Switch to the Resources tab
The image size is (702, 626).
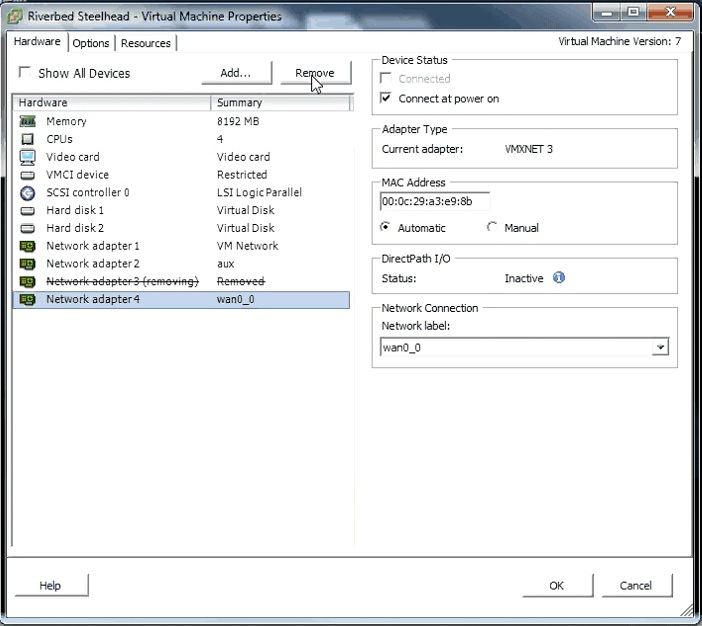tap(146, 43)
